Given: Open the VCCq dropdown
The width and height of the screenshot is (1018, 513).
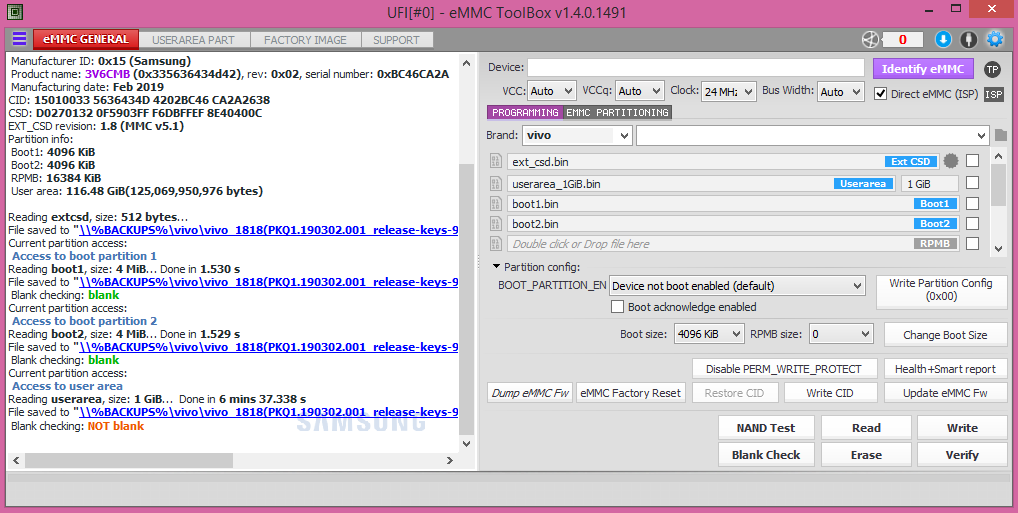Looking at the screenshot, I should click(x=639, y=92).
